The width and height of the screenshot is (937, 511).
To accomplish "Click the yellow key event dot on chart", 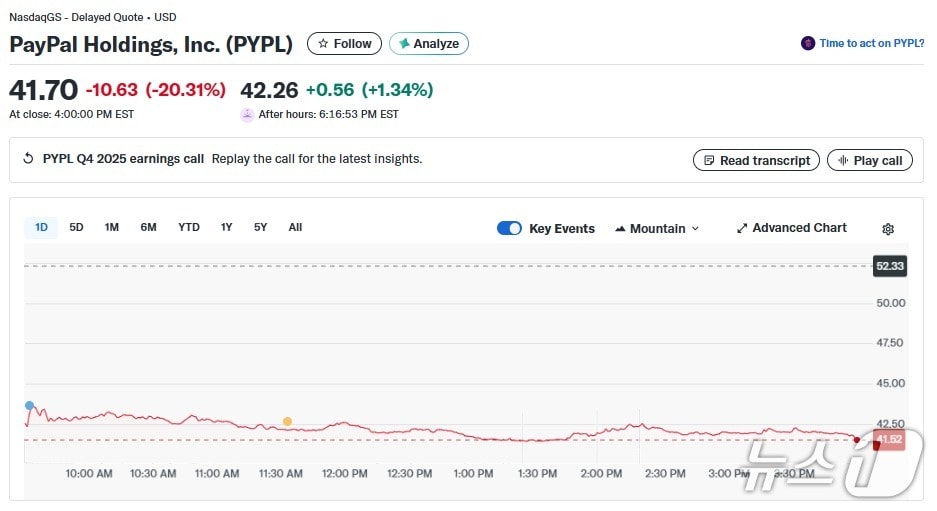I will (x=287, y=421).
